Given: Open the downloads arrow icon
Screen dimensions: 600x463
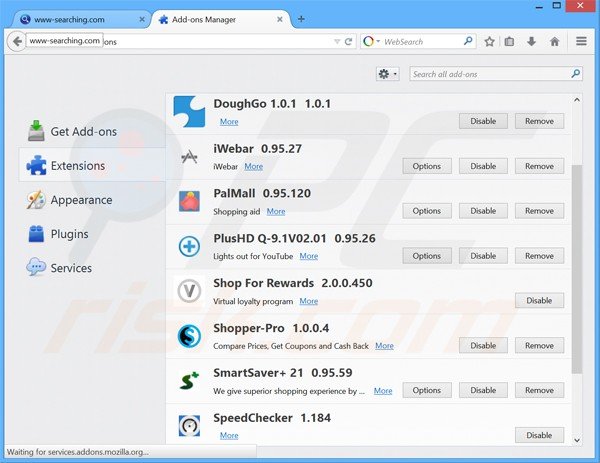Looking at the screenshot, I should click(532, 41).
